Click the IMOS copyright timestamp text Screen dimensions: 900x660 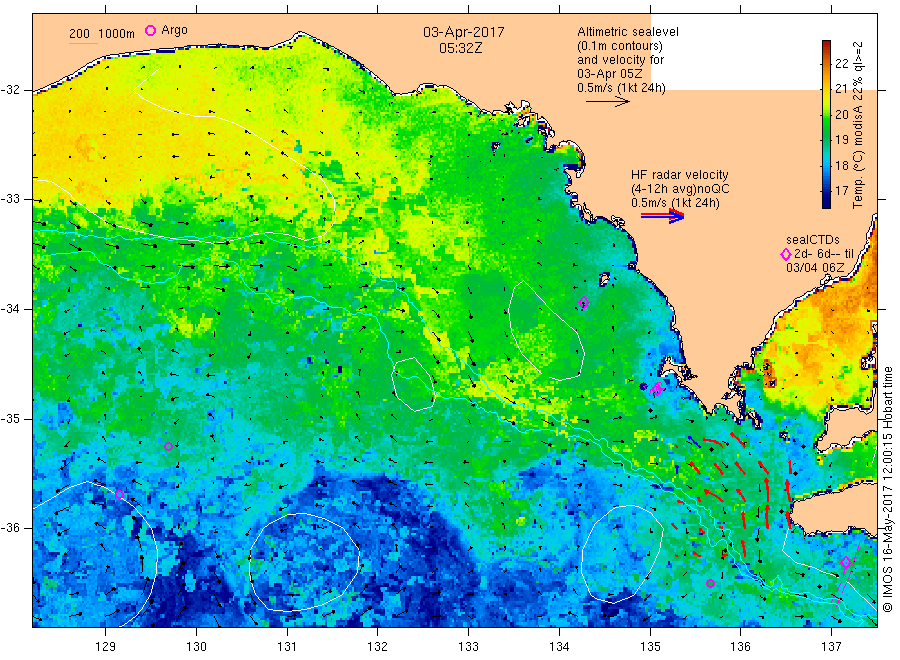(x=888, y=490)
